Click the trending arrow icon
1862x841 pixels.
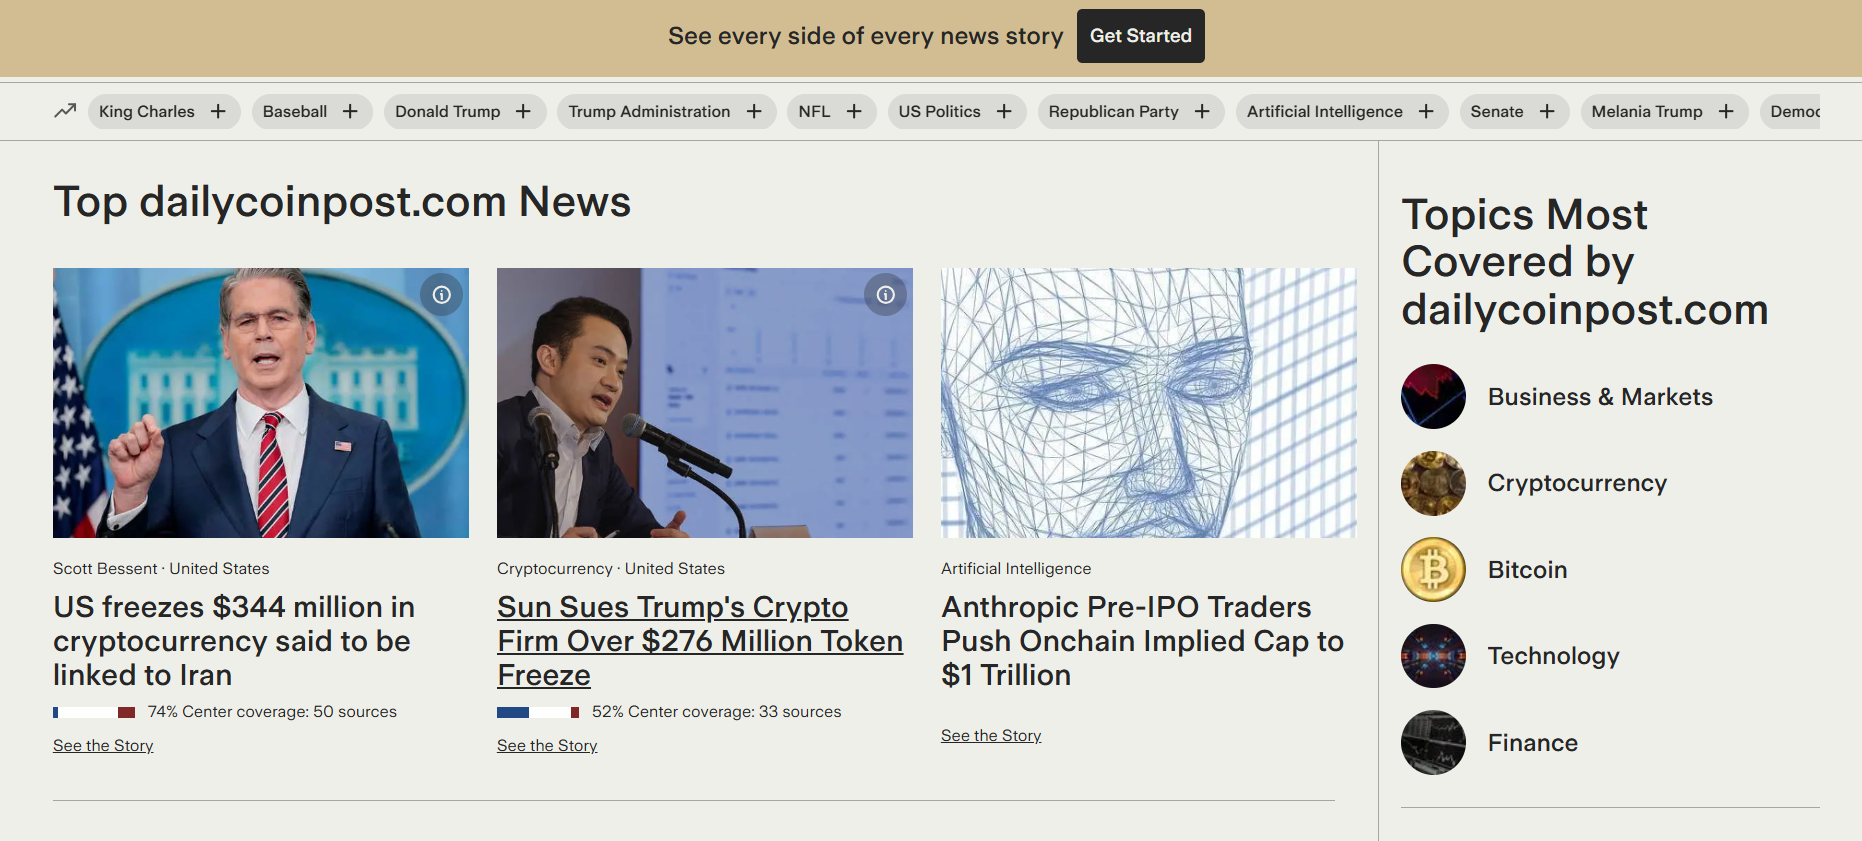65,111
